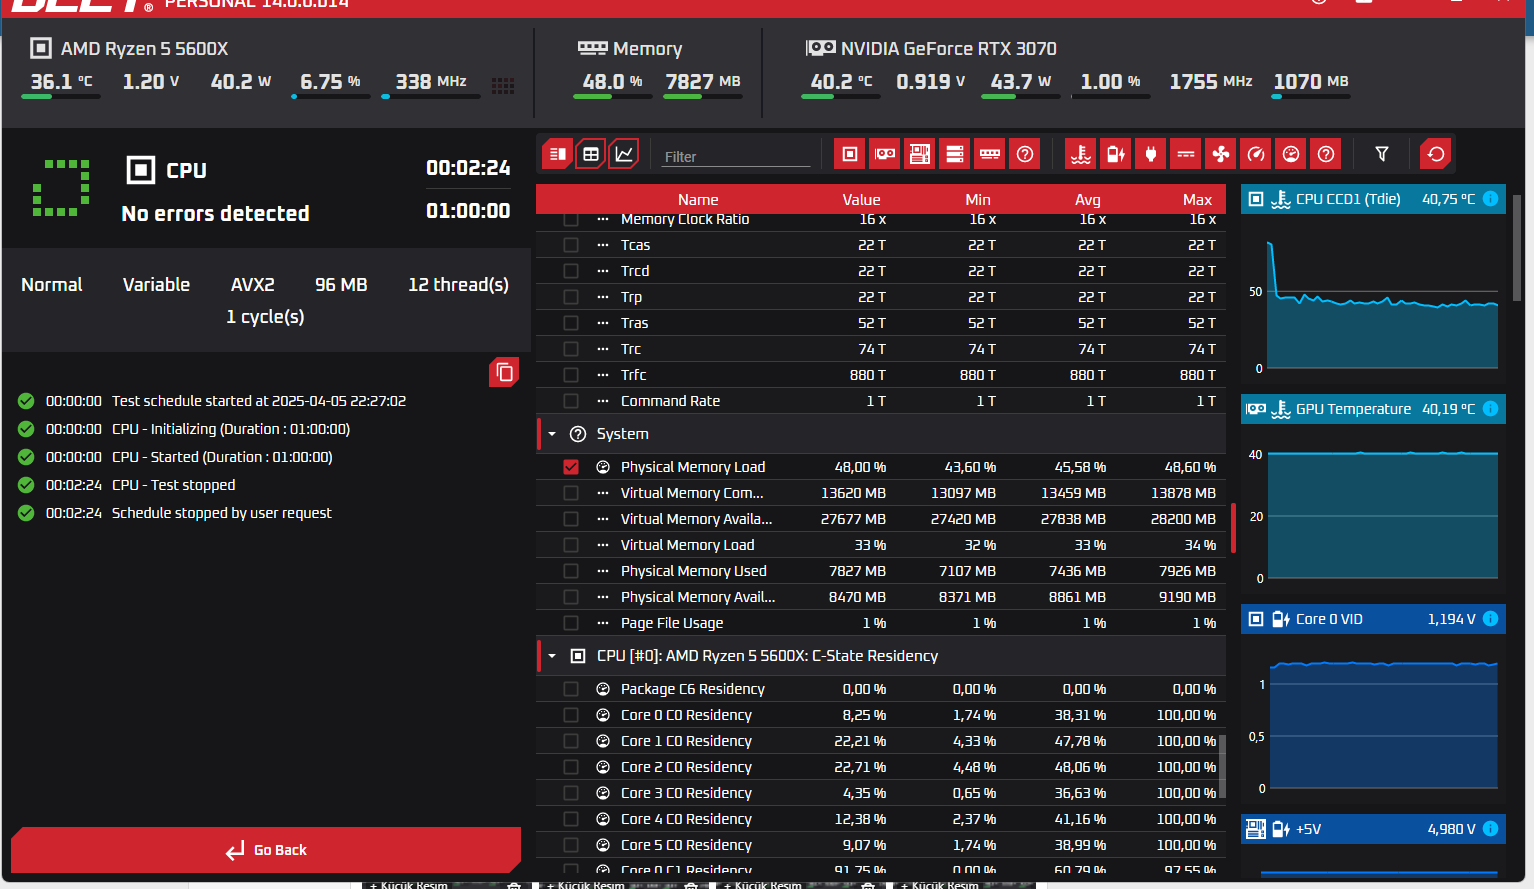Filter sensors by CPU source
The height and width of the screenshot is (889, 1534).
[850, 154]
